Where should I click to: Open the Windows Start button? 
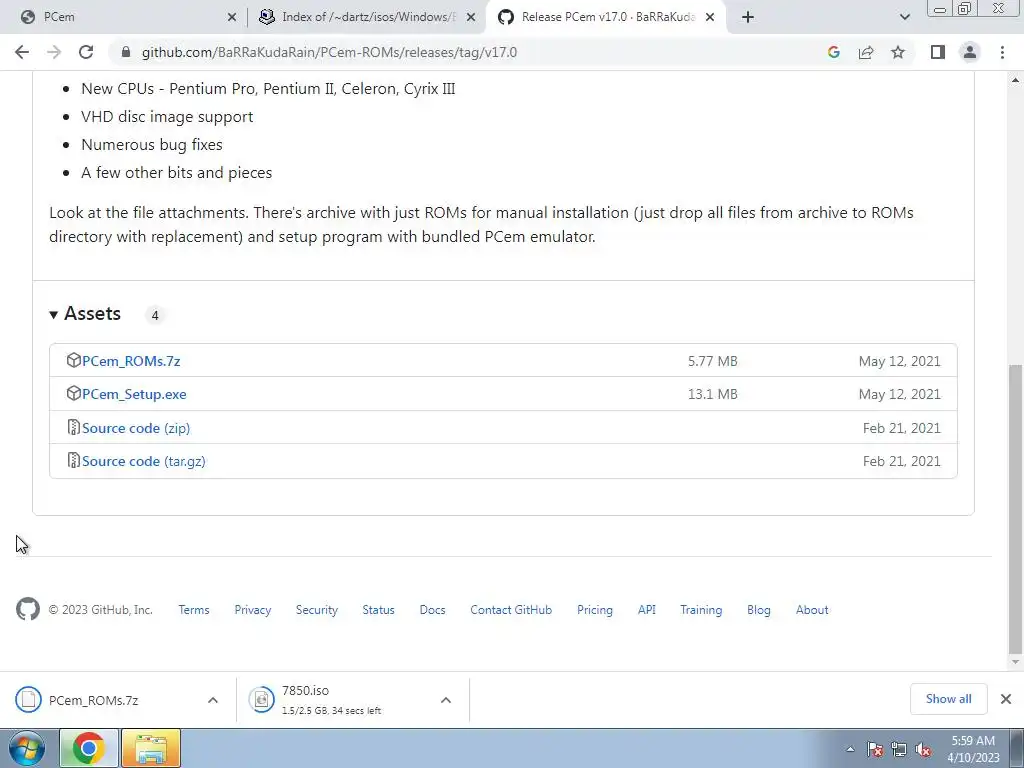point(27,748)
